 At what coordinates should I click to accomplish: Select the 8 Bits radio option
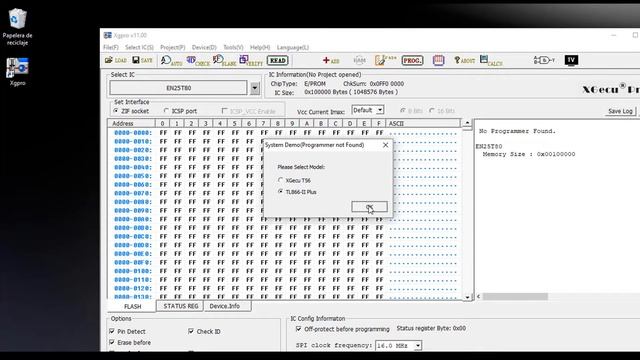click(x=411, y=111)
